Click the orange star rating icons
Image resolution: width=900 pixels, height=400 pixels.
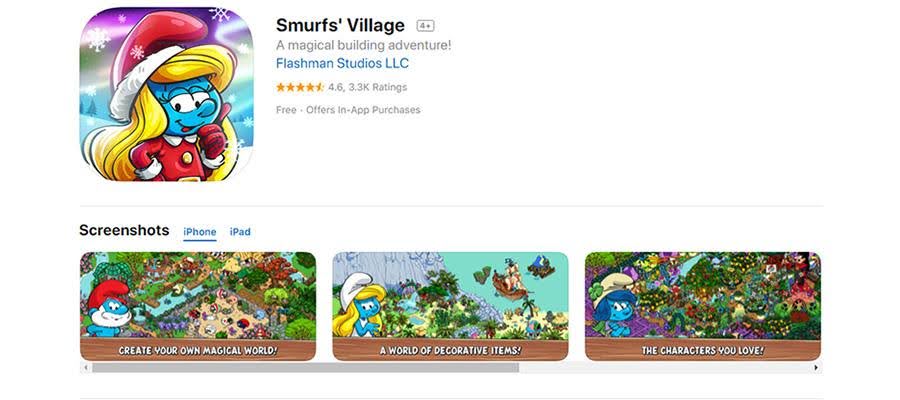300,87
